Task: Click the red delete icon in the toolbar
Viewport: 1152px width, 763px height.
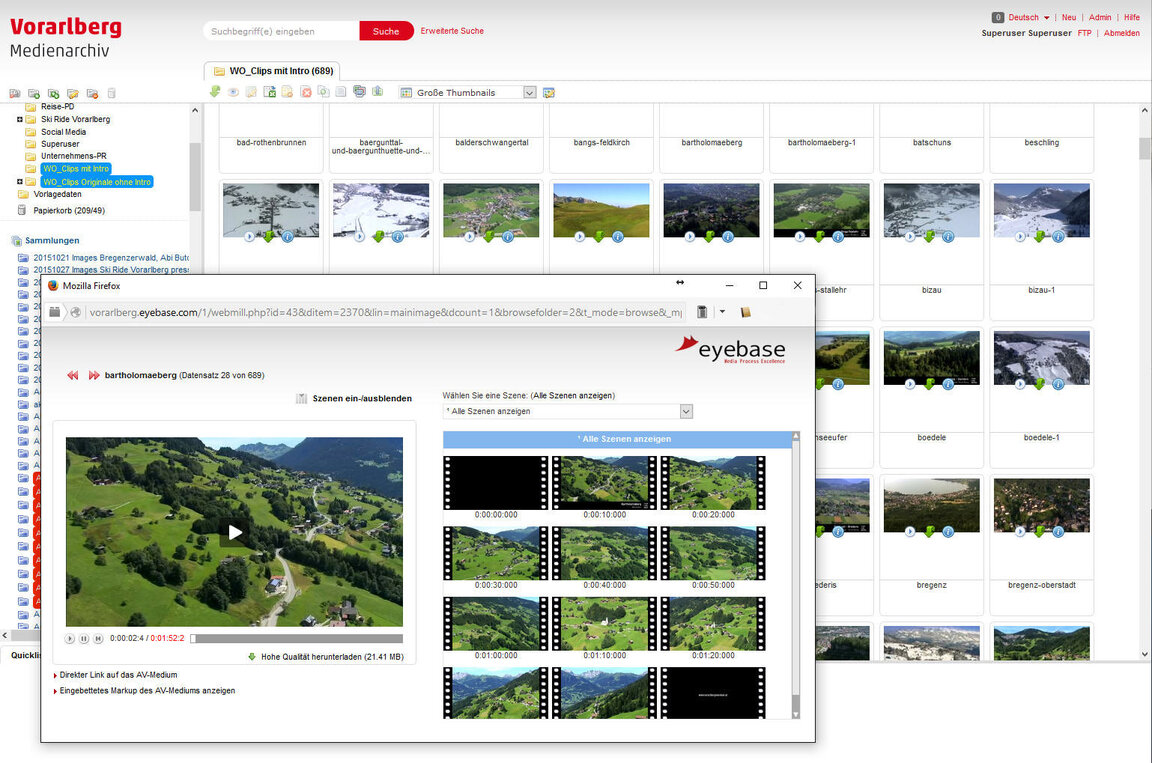Action: point(306,92)
